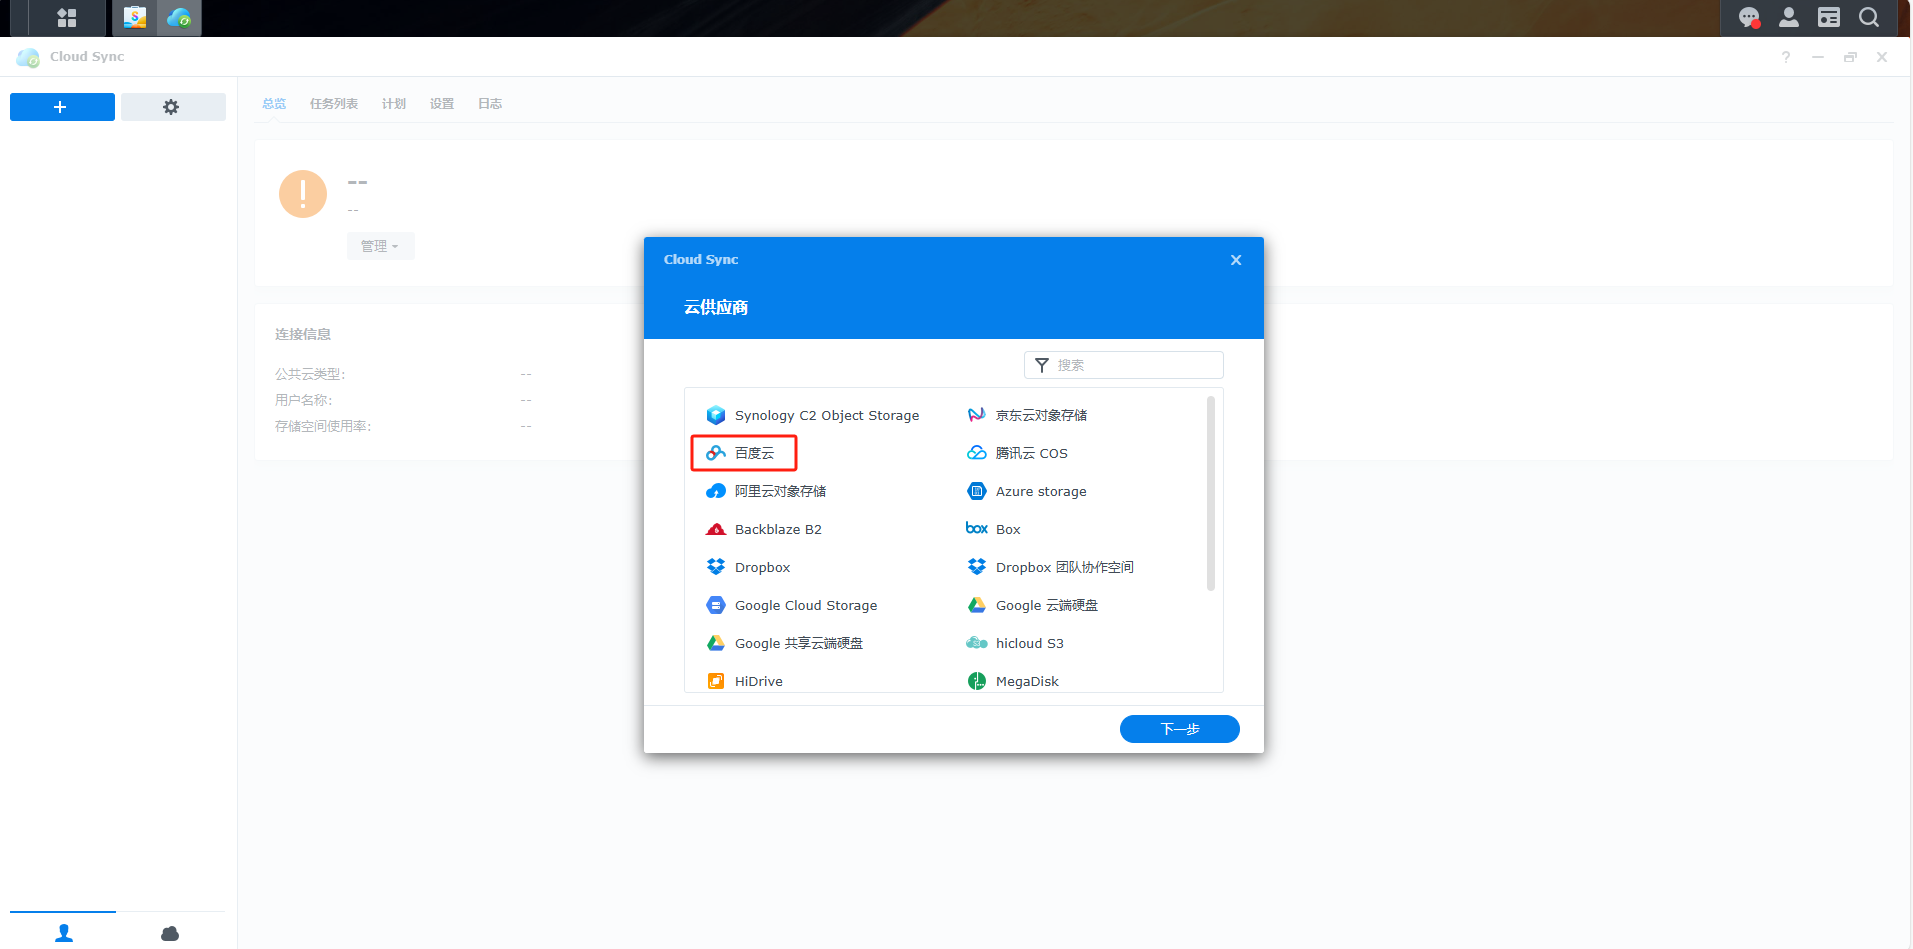Click the orange warning status icon
This screenshot has width=1913, height=949.
click(x=303, y=194)
